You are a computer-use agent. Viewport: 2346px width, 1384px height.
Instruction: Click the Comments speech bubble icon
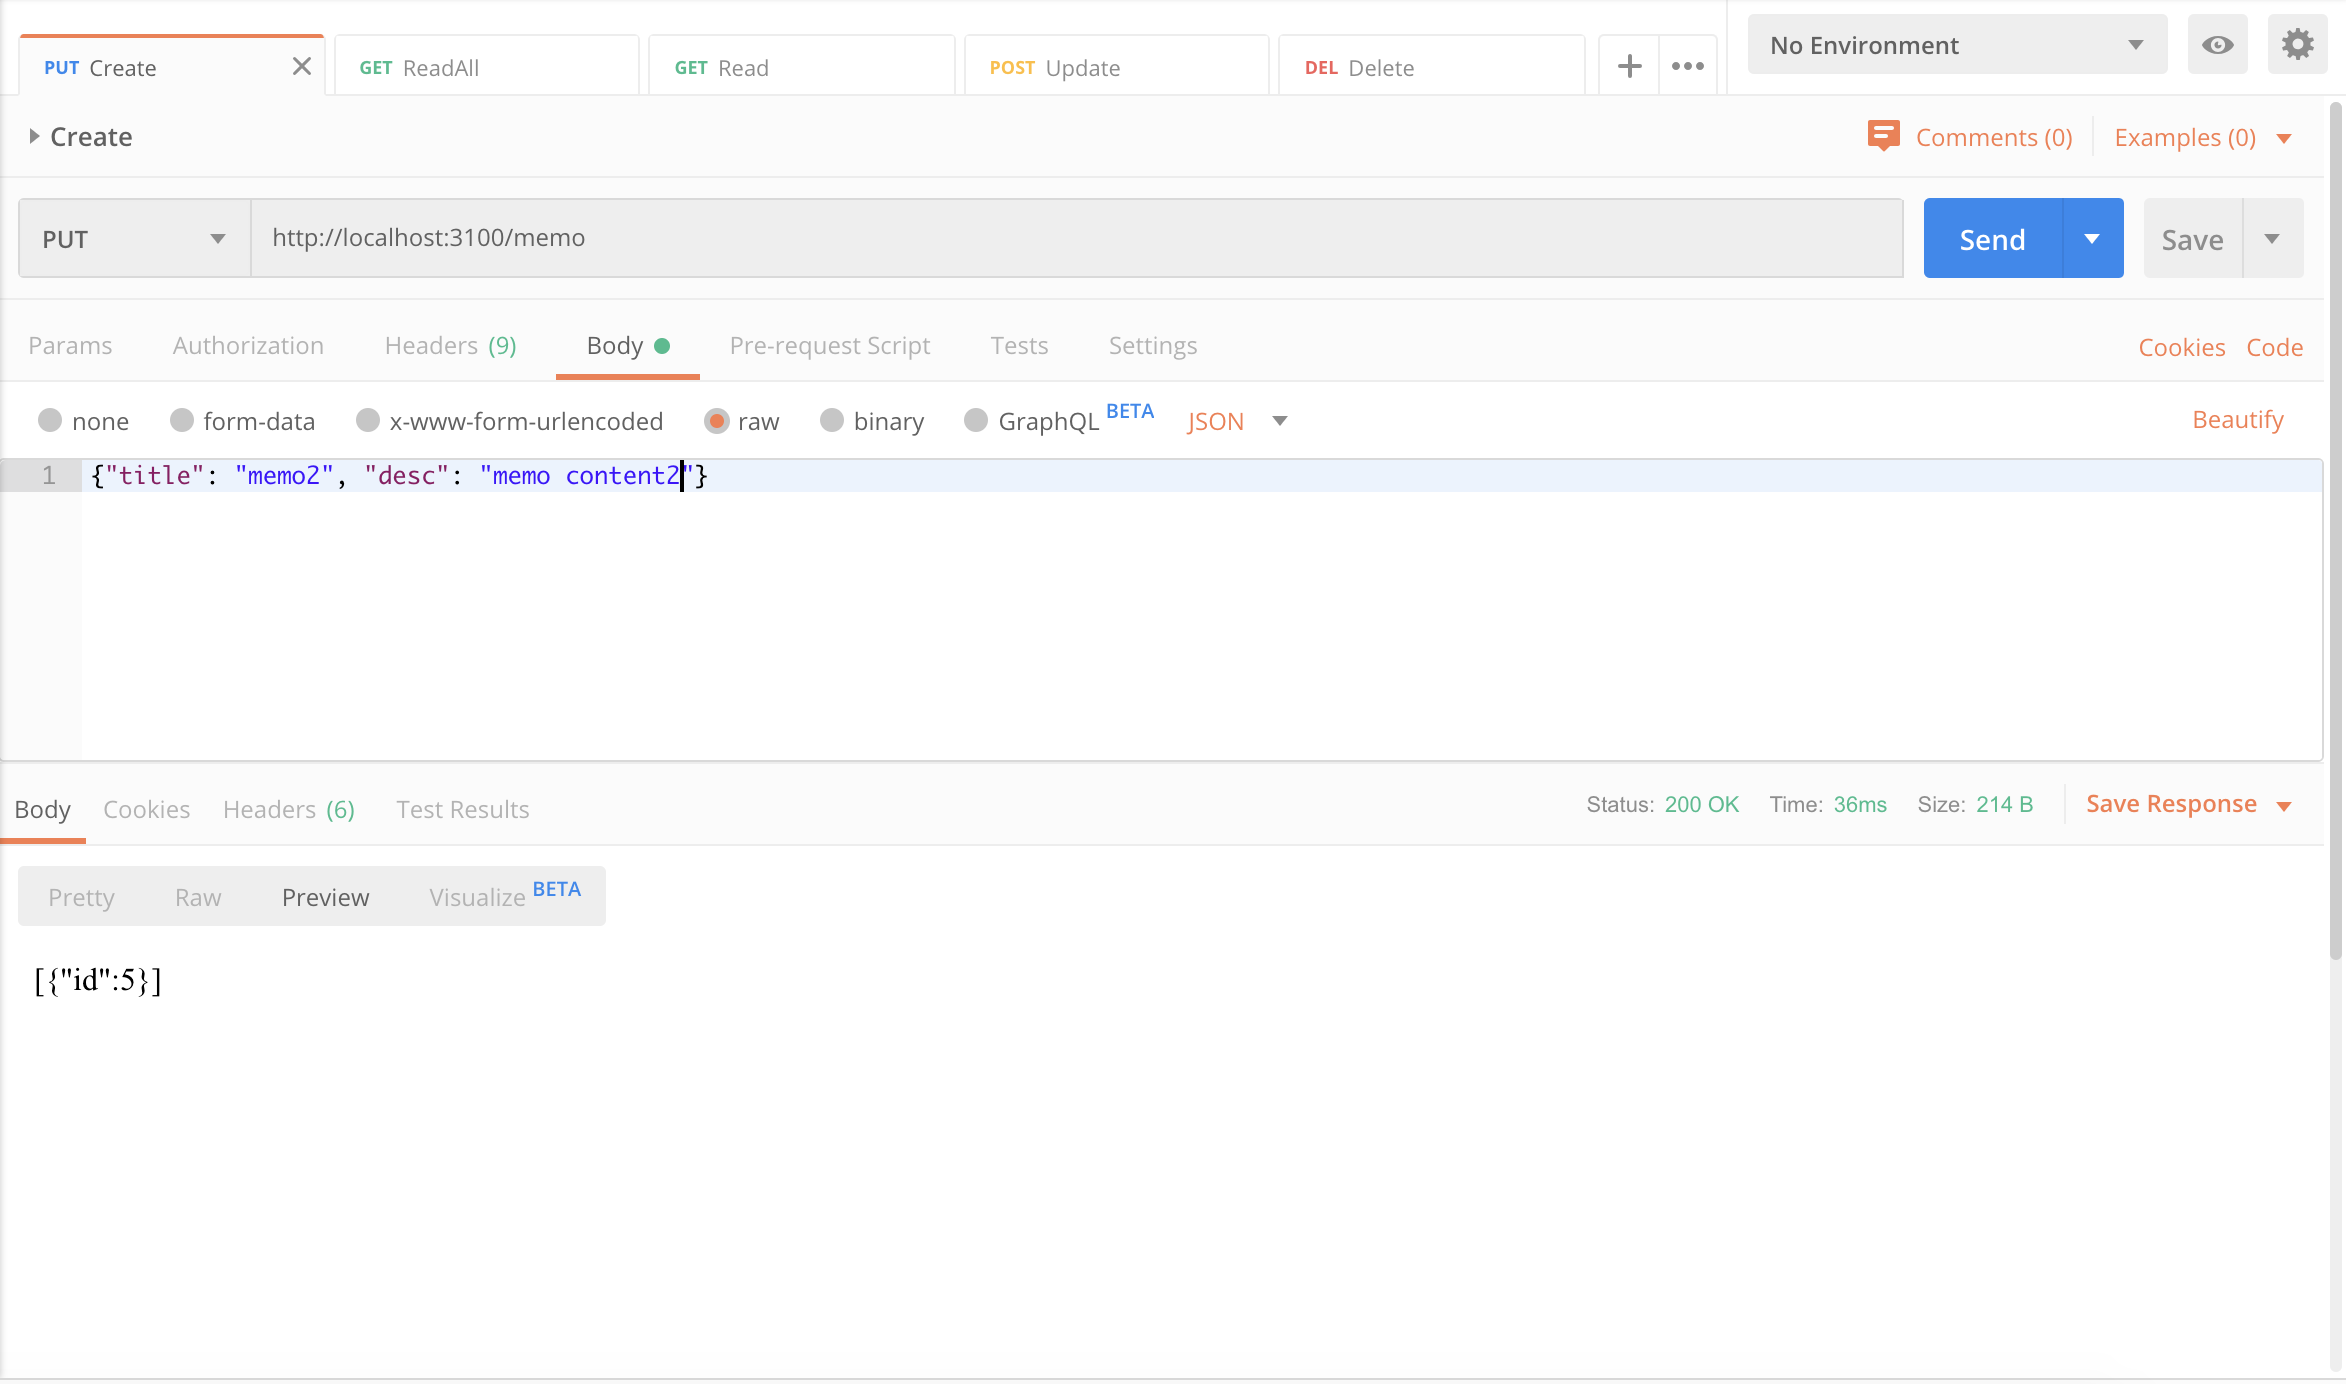click(1883, 136)
